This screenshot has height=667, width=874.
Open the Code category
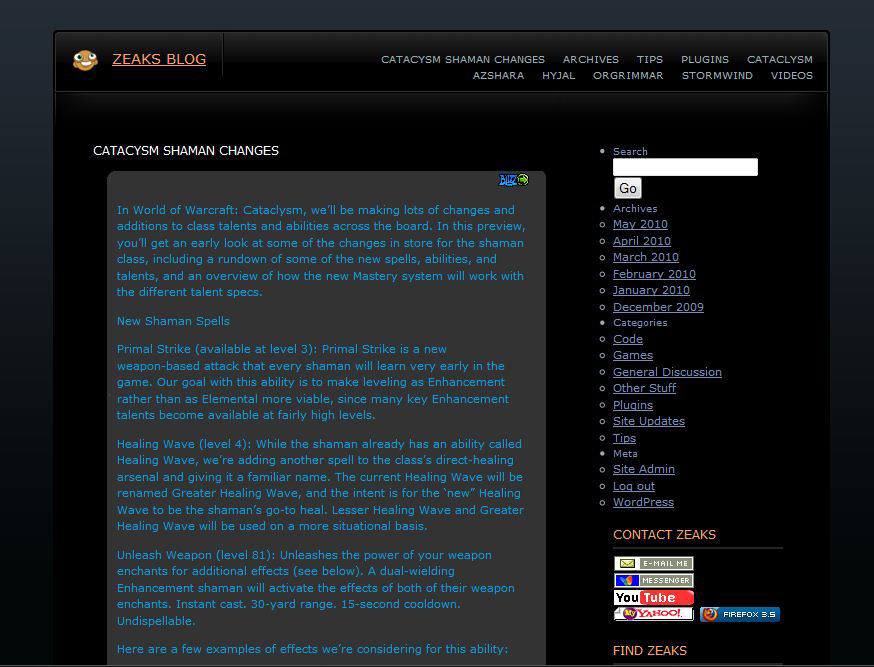628,339
